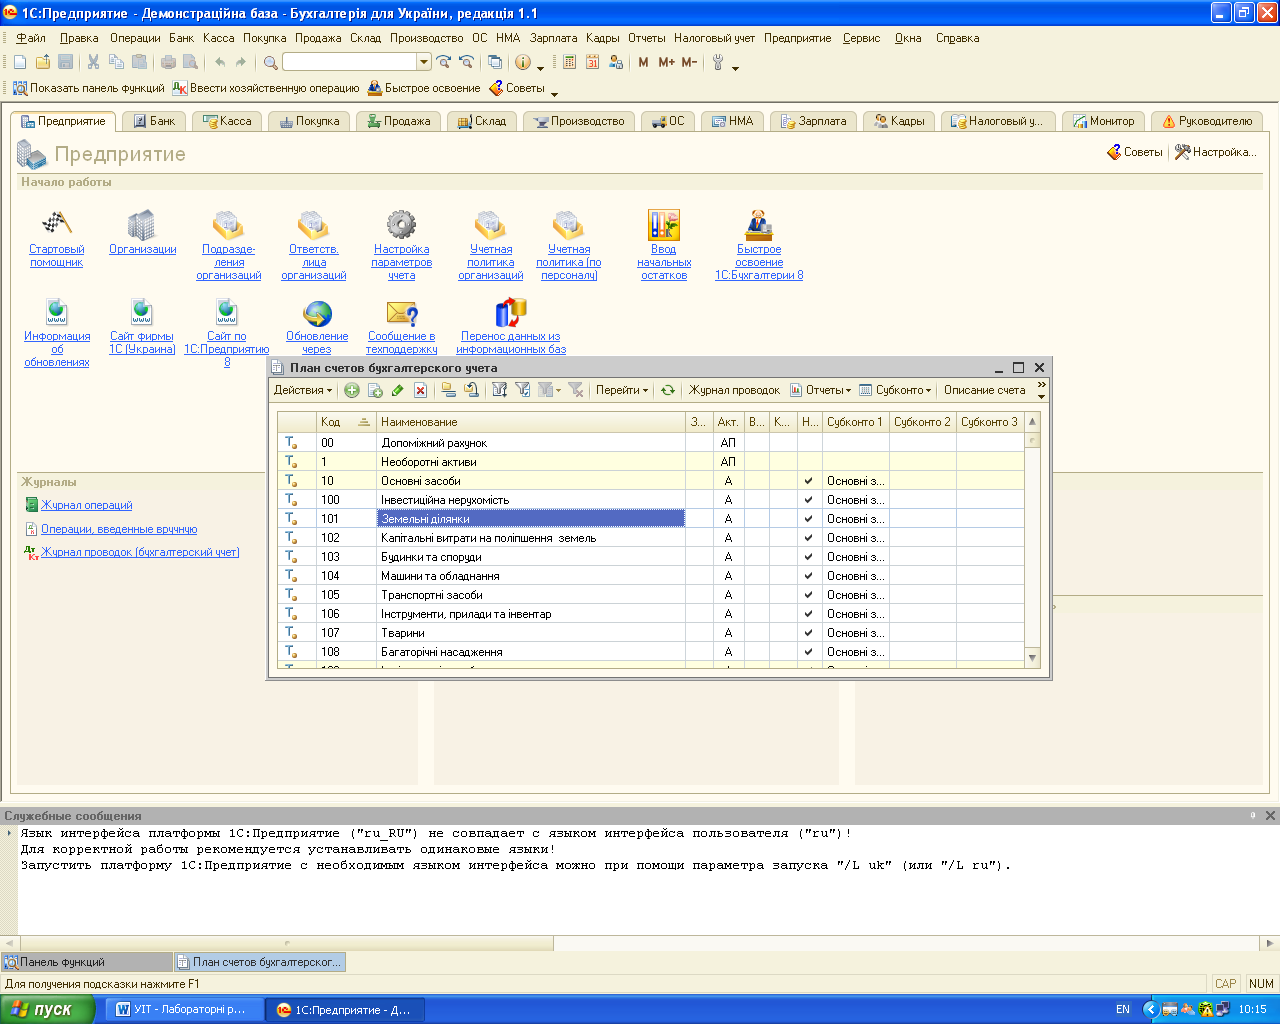
Task: Click checkmark in row 101 Земельні ділянки
Action: click(x=808, y=519)
